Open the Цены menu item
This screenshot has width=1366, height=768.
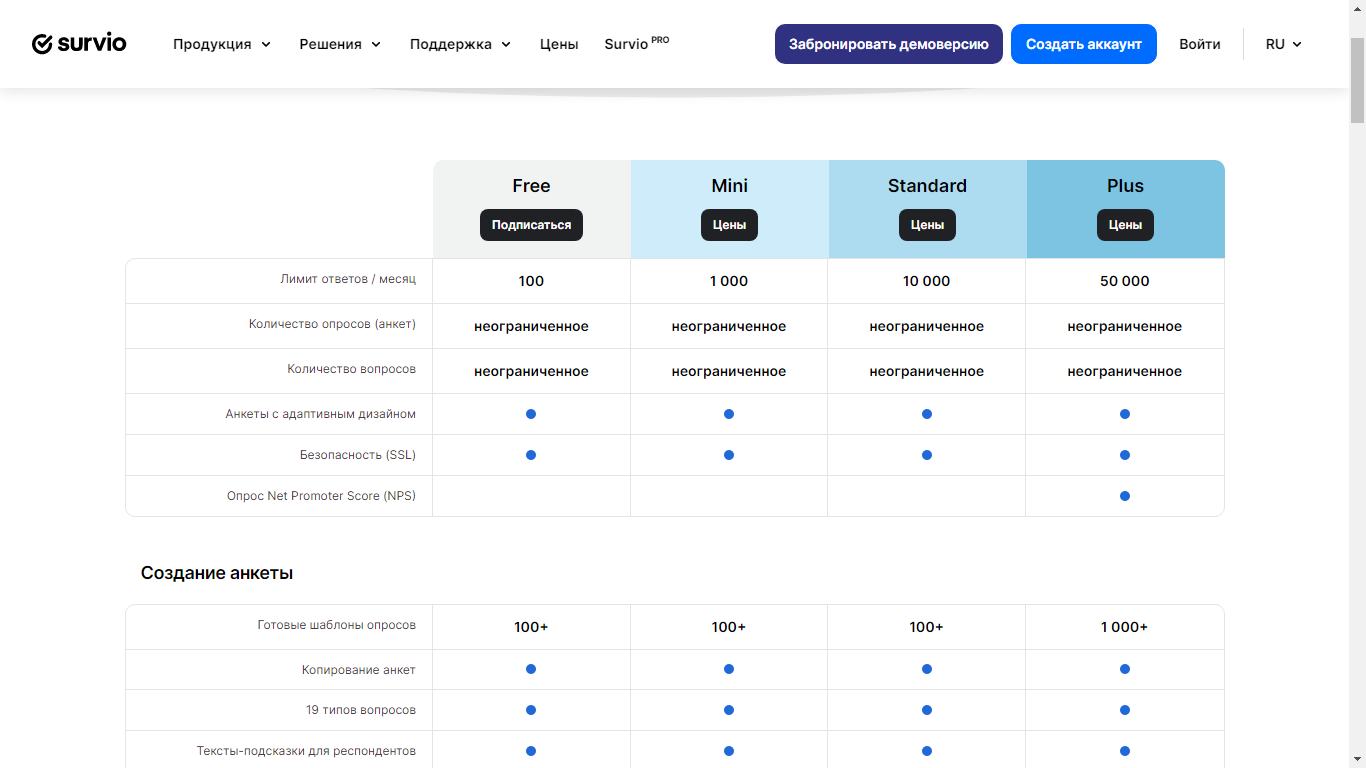(x=559, y=44)
